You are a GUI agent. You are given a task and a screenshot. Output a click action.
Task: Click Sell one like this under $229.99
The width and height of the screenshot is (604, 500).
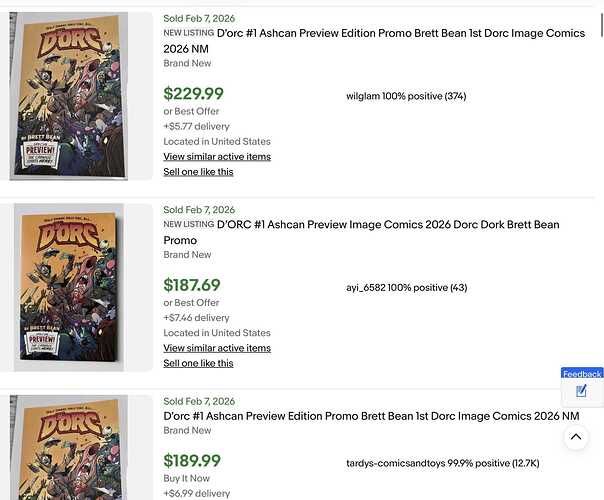point(198,172)
